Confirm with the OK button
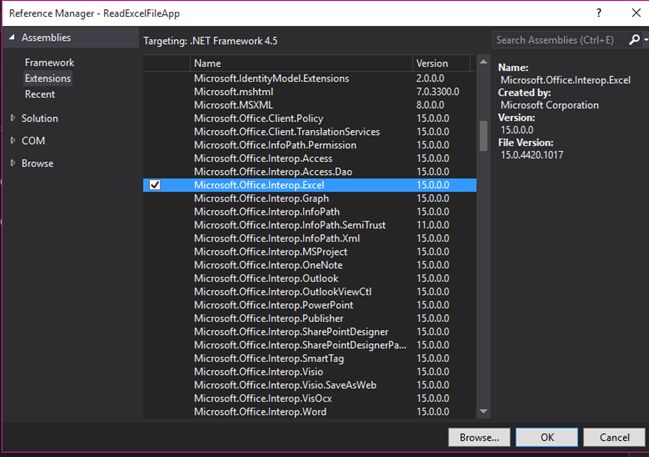649x457 pixels. (547, 437)
